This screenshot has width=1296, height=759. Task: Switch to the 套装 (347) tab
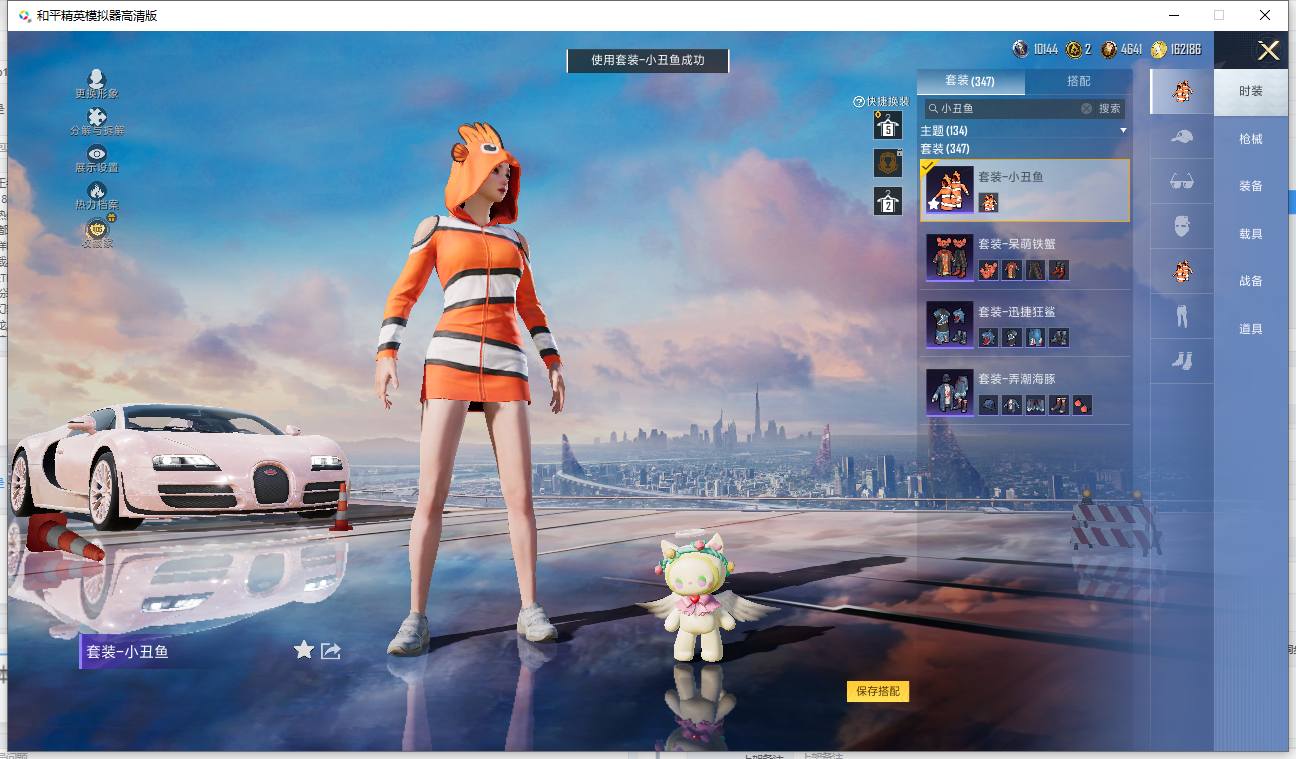970,81
